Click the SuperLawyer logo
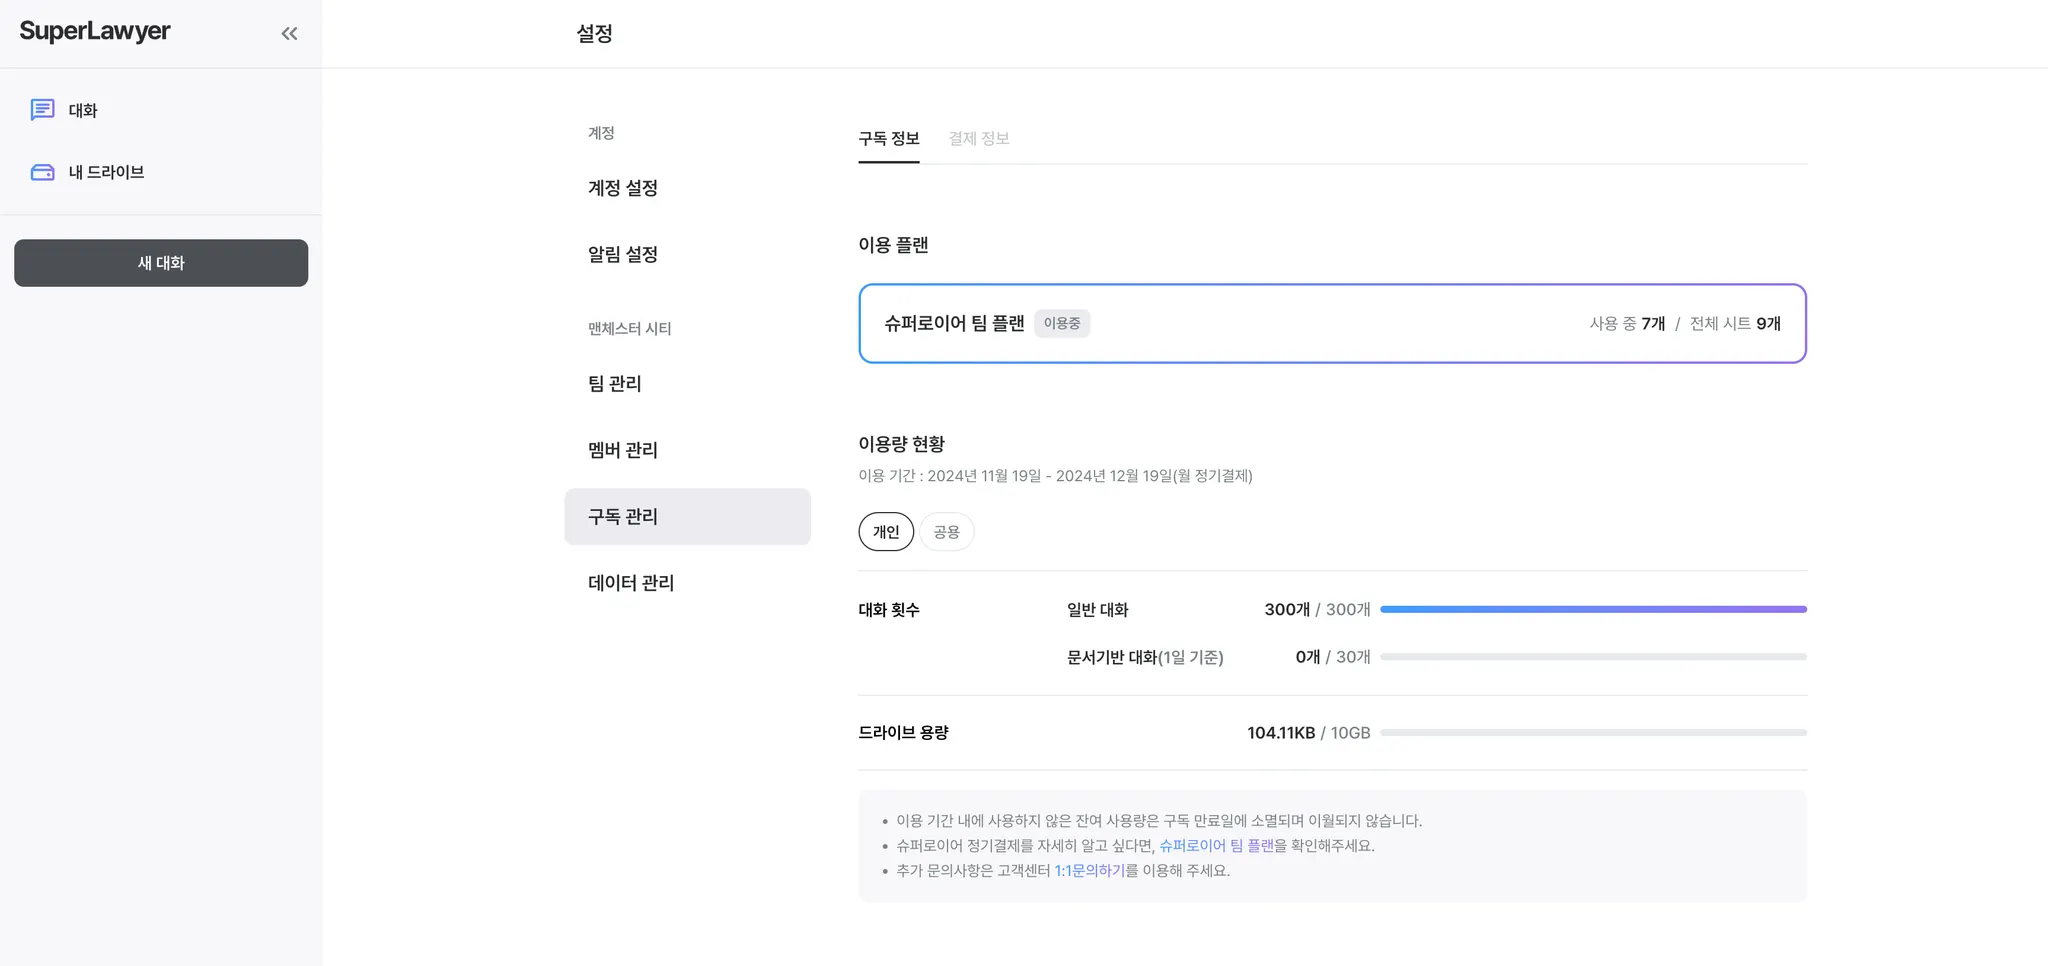The image size is (2048, 966). click(95, 31)
